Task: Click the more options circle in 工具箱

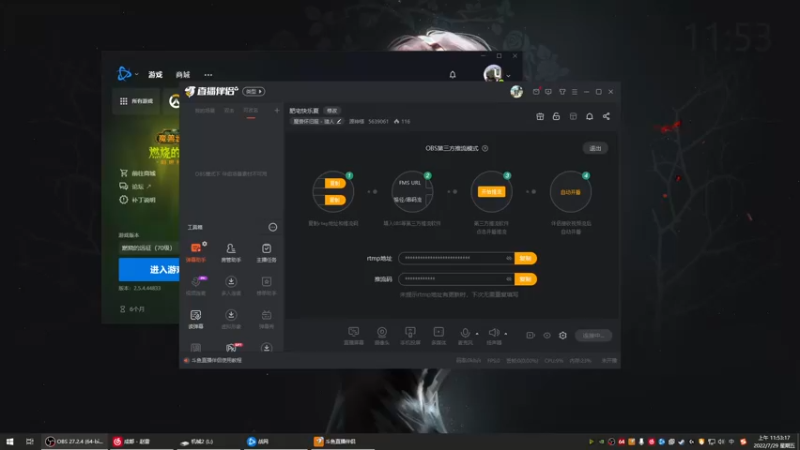Action: [273, 227]
